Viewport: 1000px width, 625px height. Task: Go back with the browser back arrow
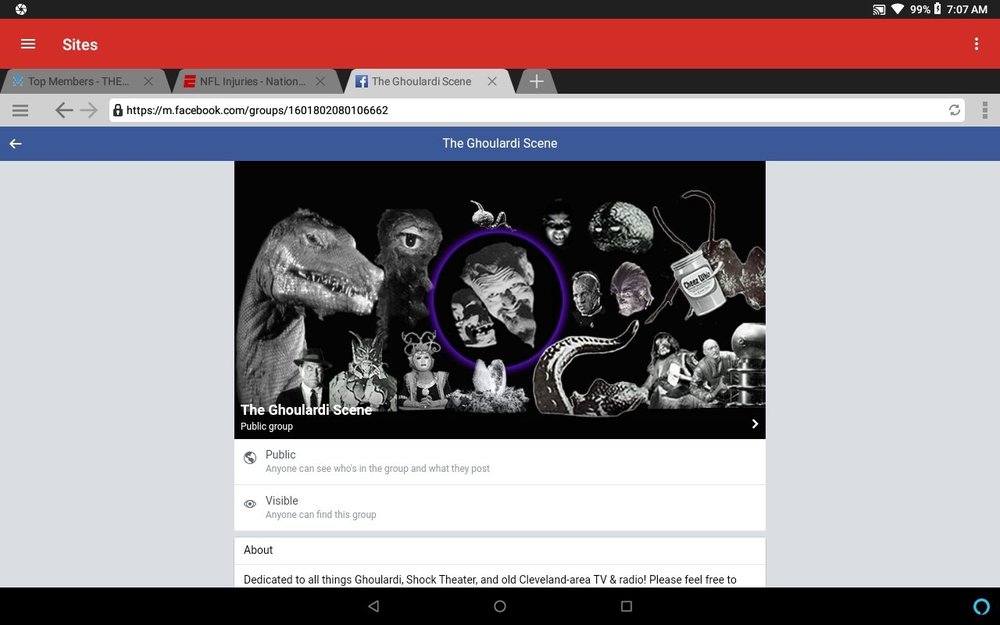63,110
